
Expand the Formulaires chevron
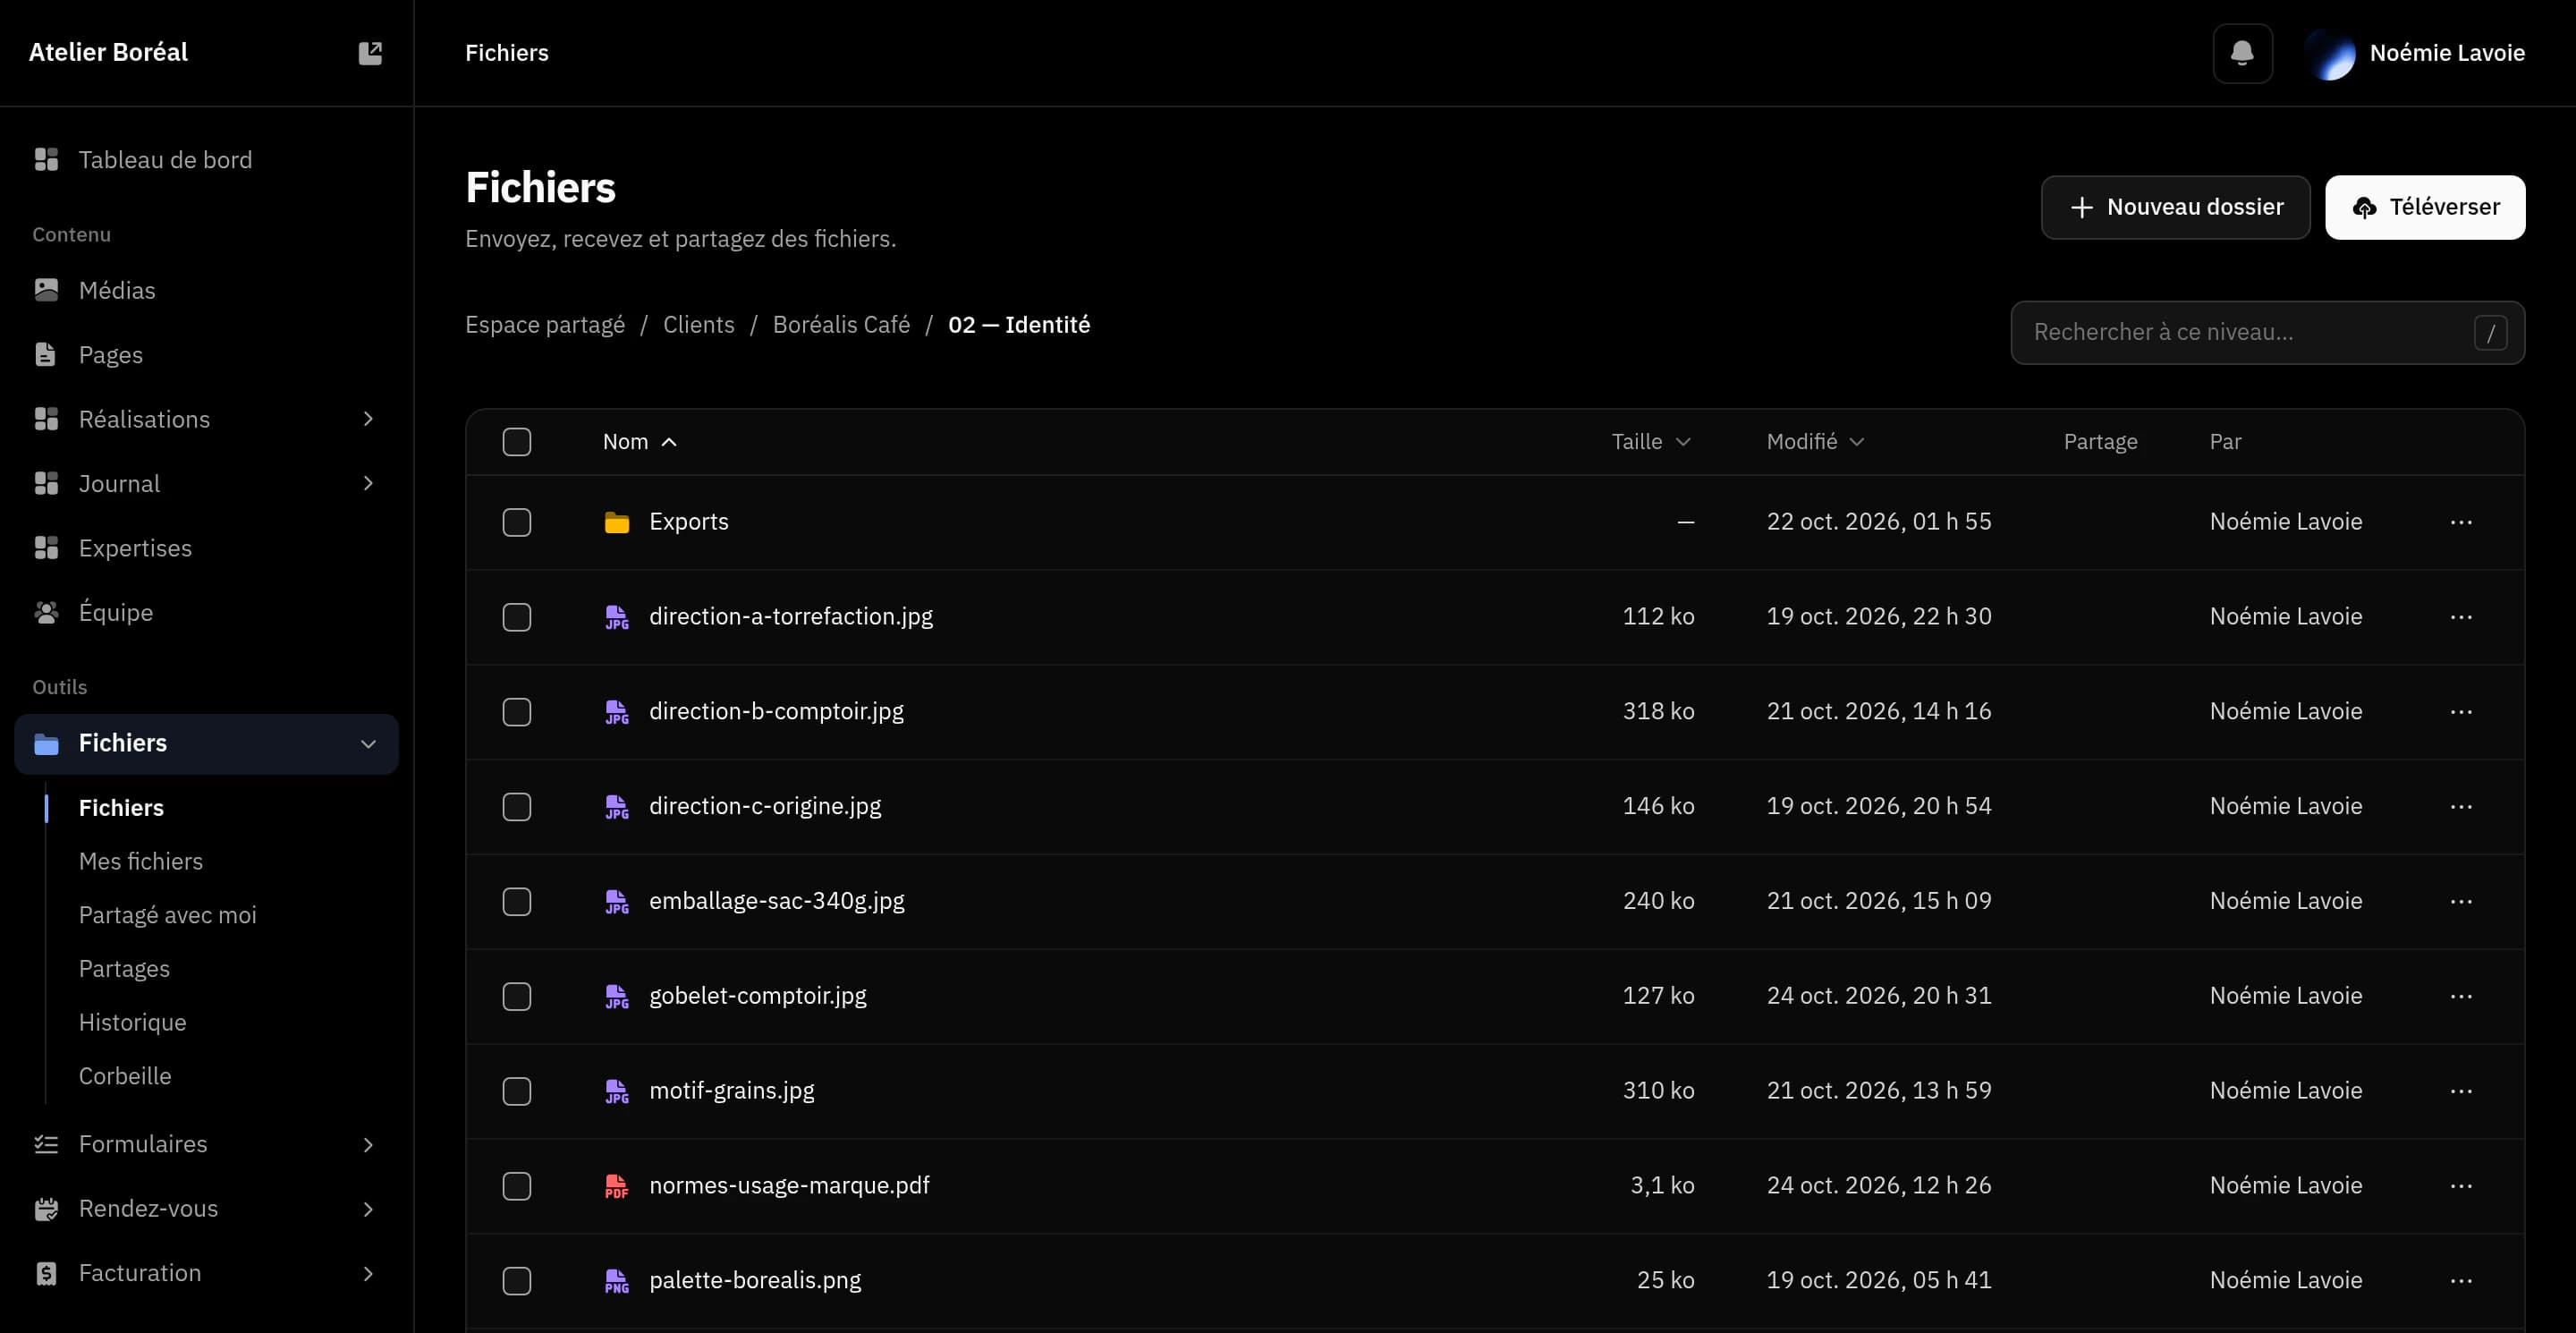(368, 1144)
